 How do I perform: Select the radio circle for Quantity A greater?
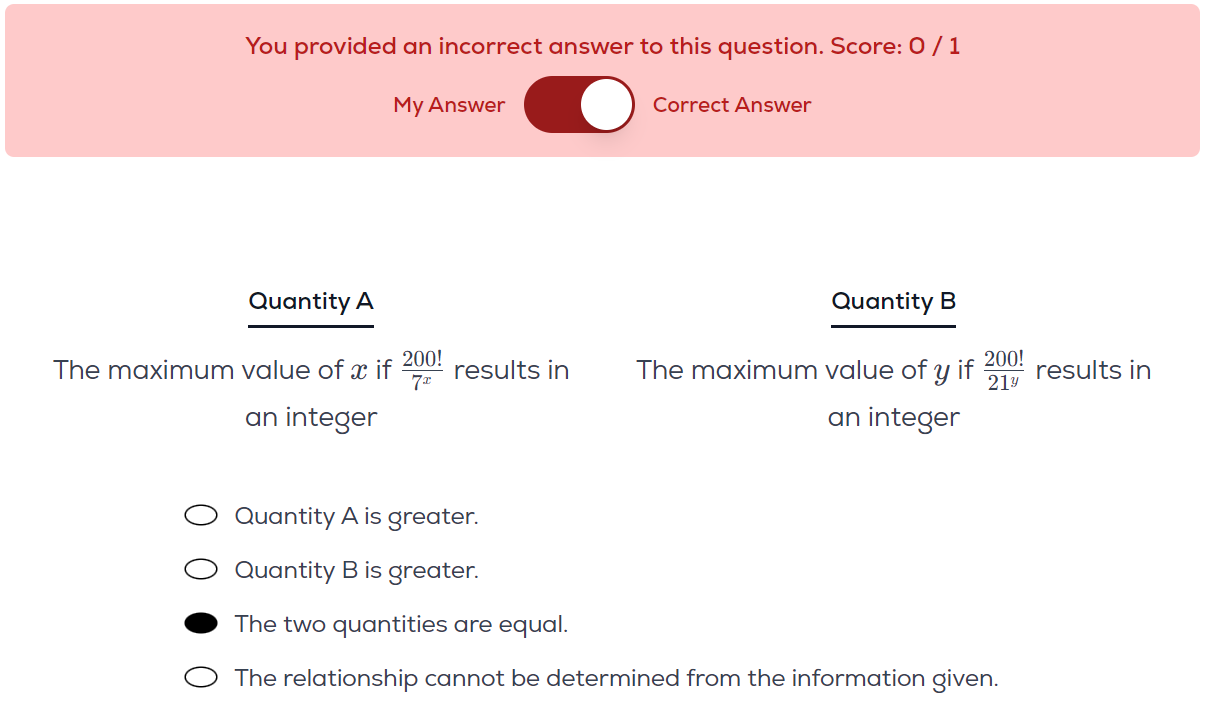pyautogui.click(x=201, y=516)
